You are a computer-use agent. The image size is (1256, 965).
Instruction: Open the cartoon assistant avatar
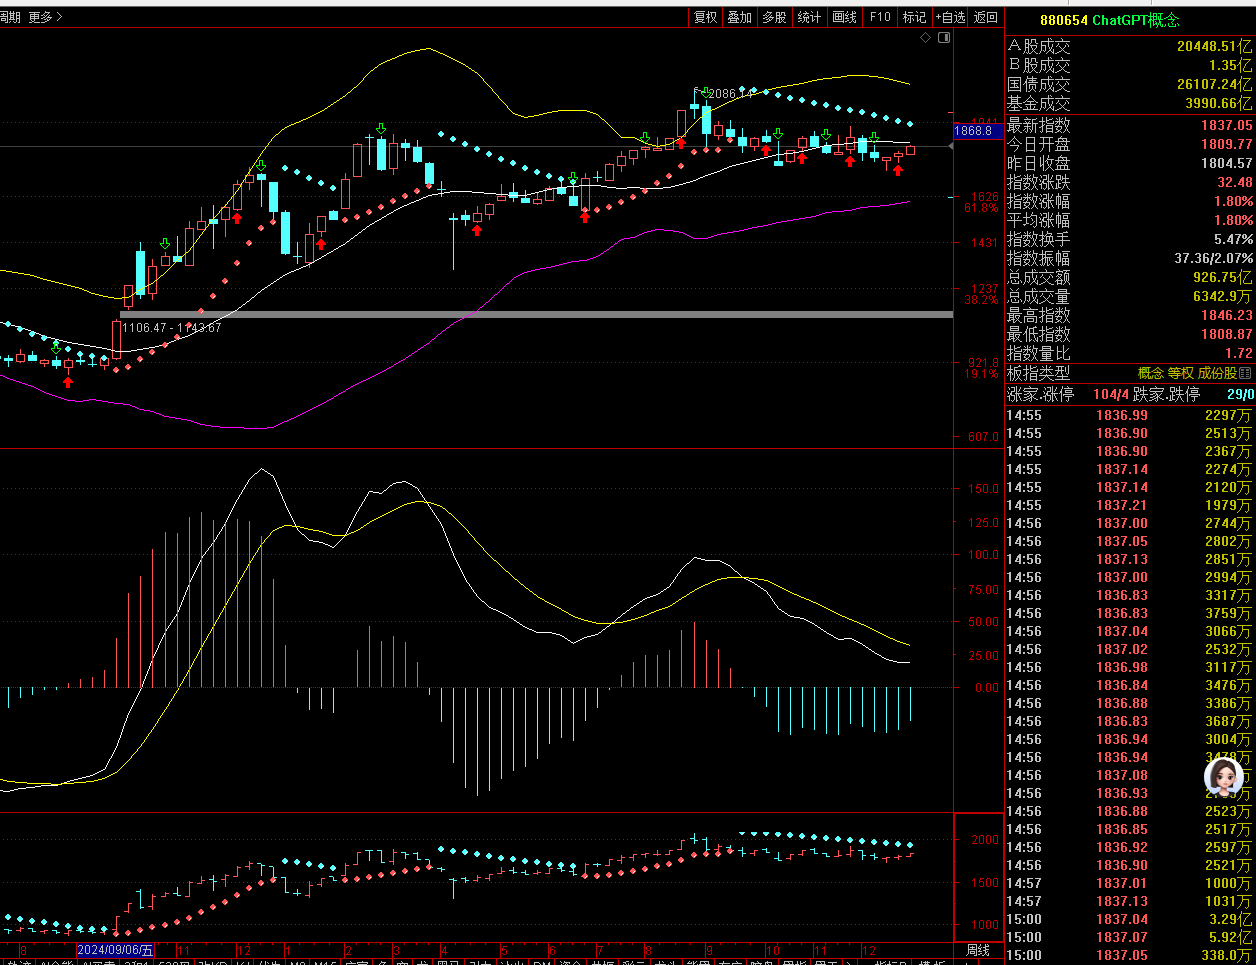point(1224,777)
